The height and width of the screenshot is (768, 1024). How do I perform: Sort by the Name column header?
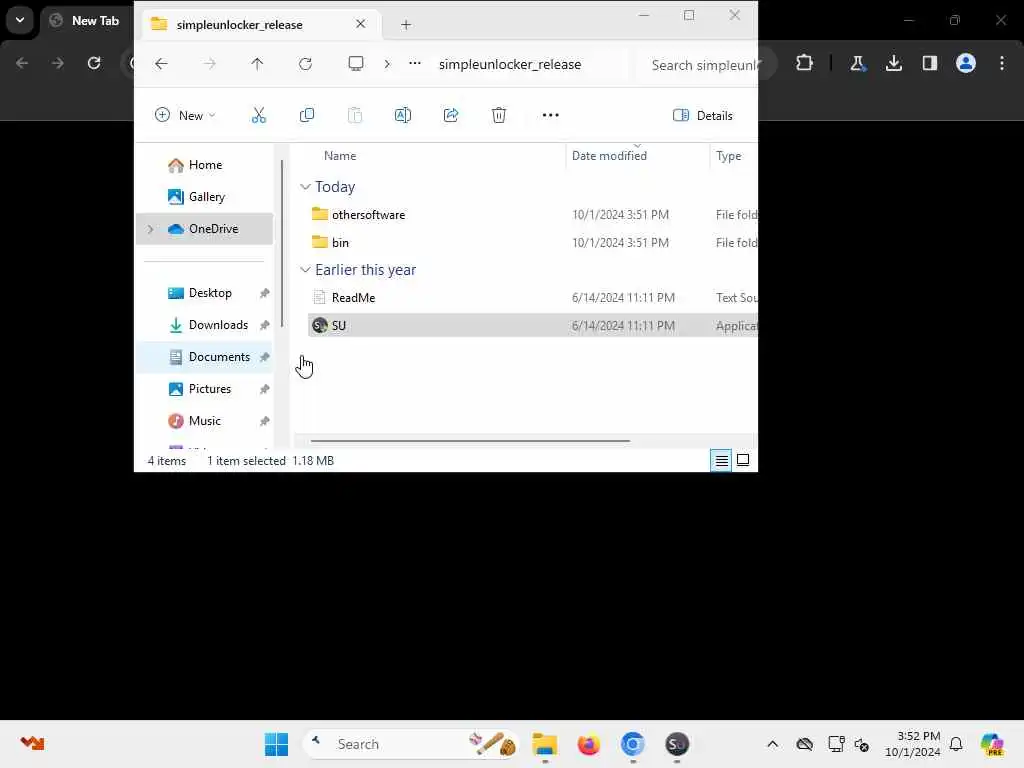(x=340, y=156)
